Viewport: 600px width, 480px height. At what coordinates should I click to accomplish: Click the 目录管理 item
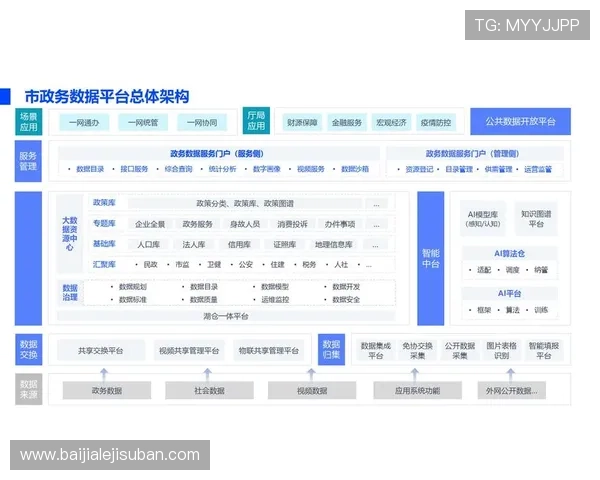pyautogui.click(x=459, y=169)
